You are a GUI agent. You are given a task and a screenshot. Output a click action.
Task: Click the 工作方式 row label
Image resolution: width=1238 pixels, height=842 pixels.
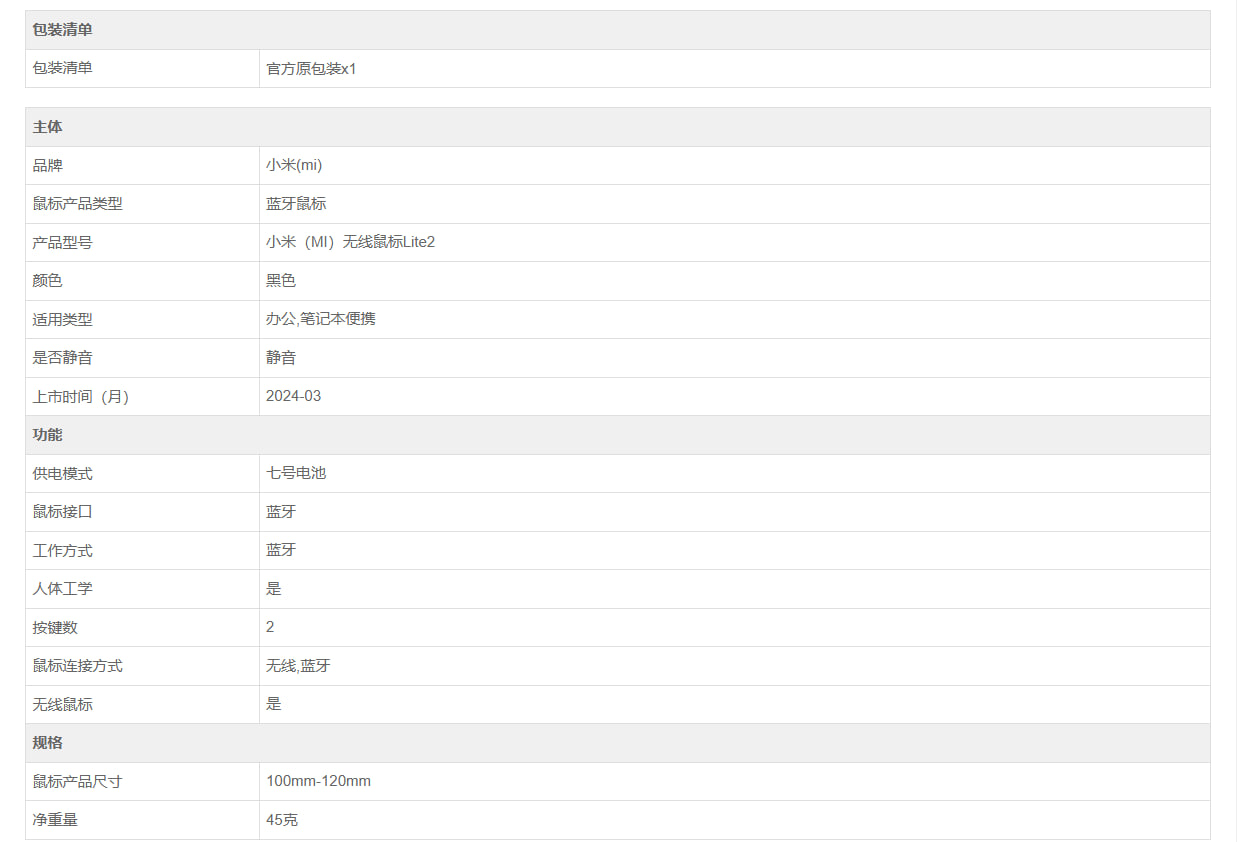[x=62, y=550]
